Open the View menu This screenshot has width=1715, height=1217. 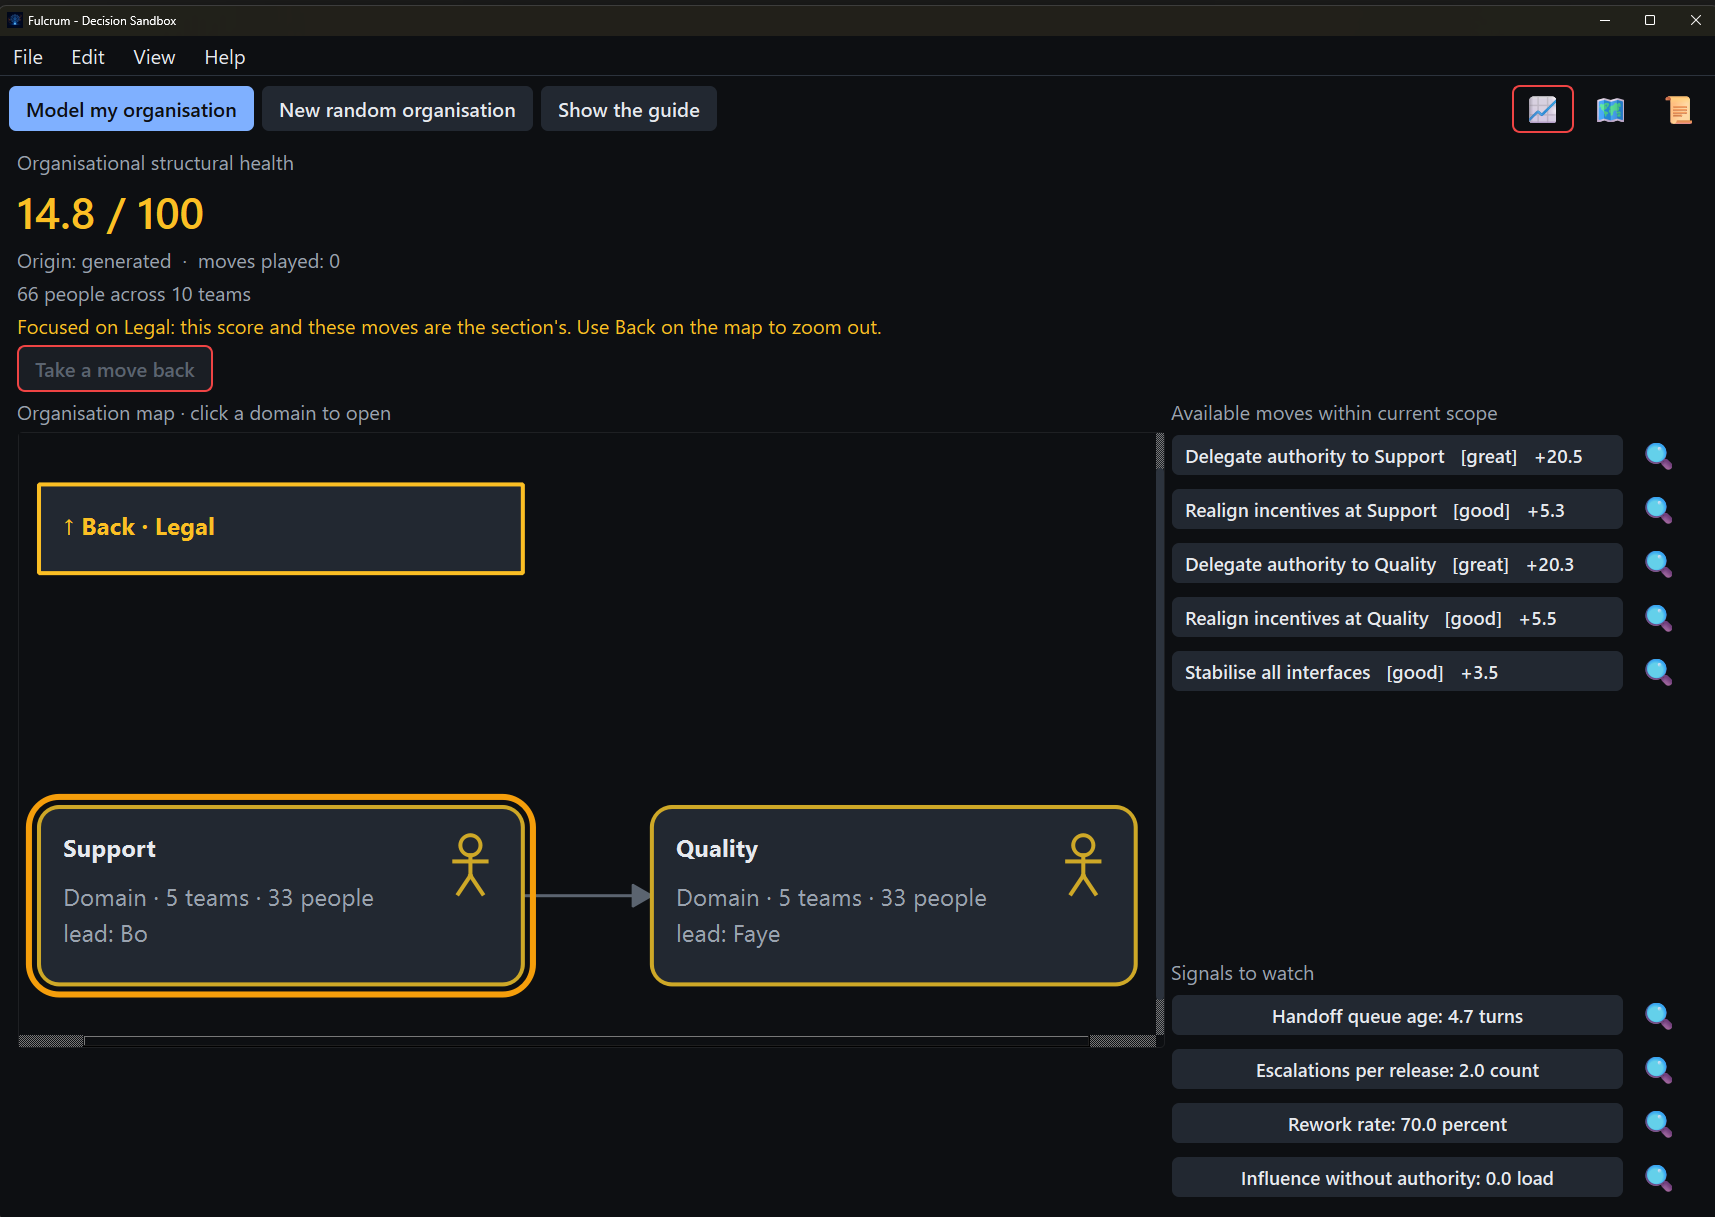pyautogui.click(x=154, y=57)
